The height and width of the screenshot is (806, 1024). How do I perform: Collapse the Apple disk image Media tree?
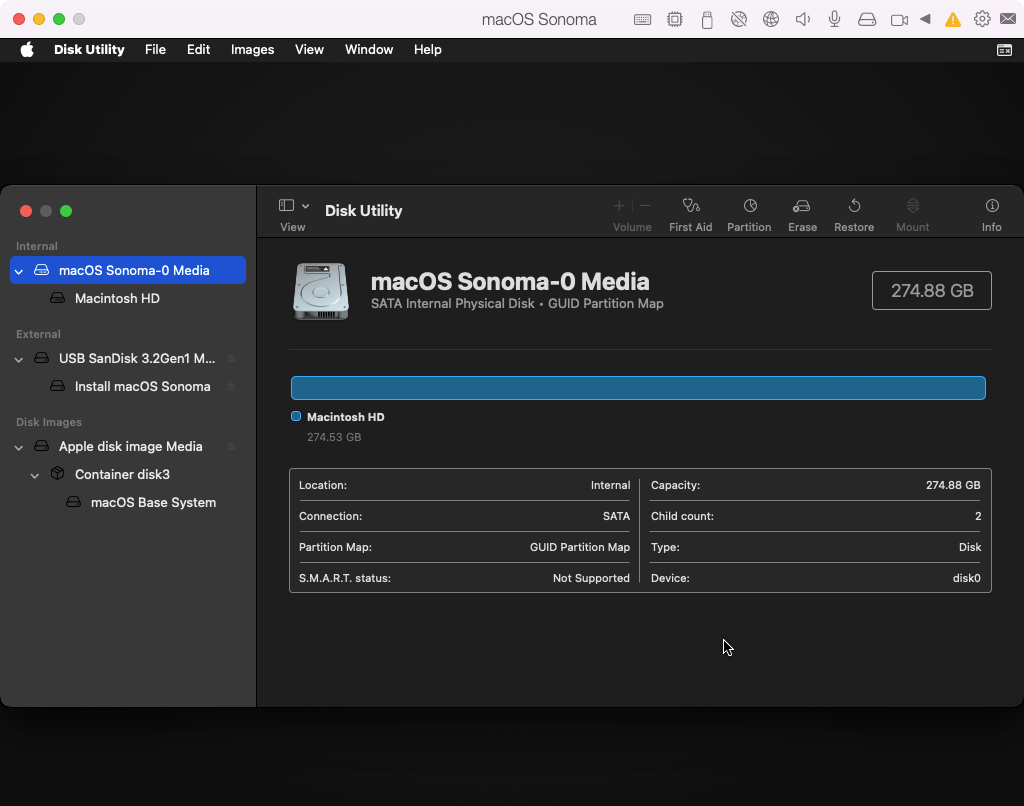[19, 447]
